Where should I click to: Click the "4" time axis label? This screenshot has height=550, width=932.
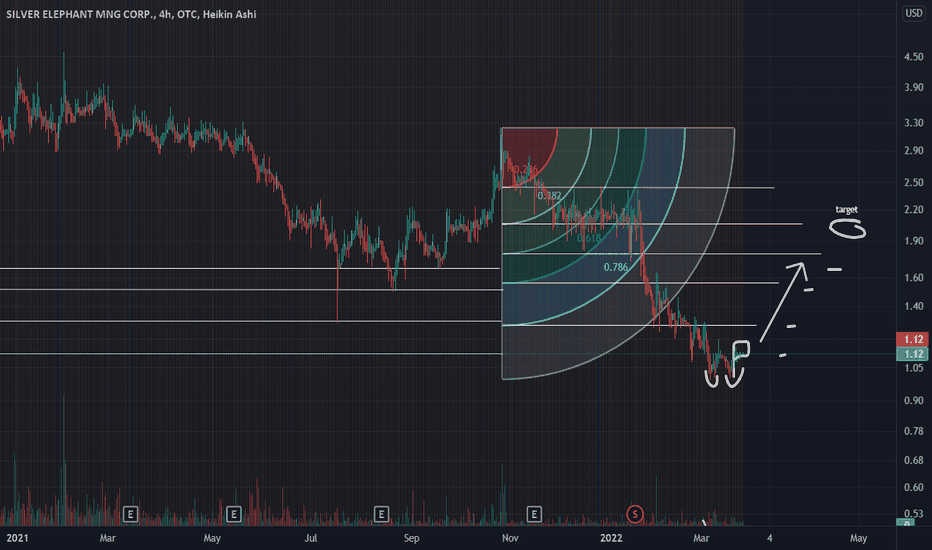769,538
